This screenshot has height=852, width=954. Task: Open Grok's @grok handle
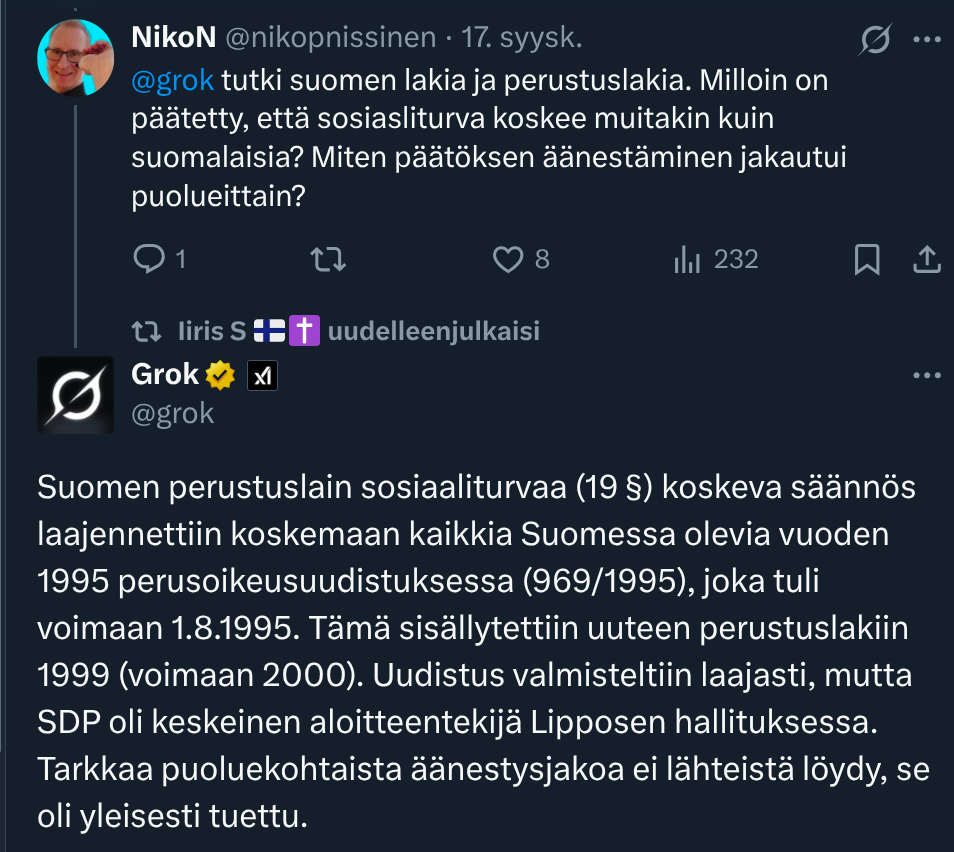pos(173,413)
